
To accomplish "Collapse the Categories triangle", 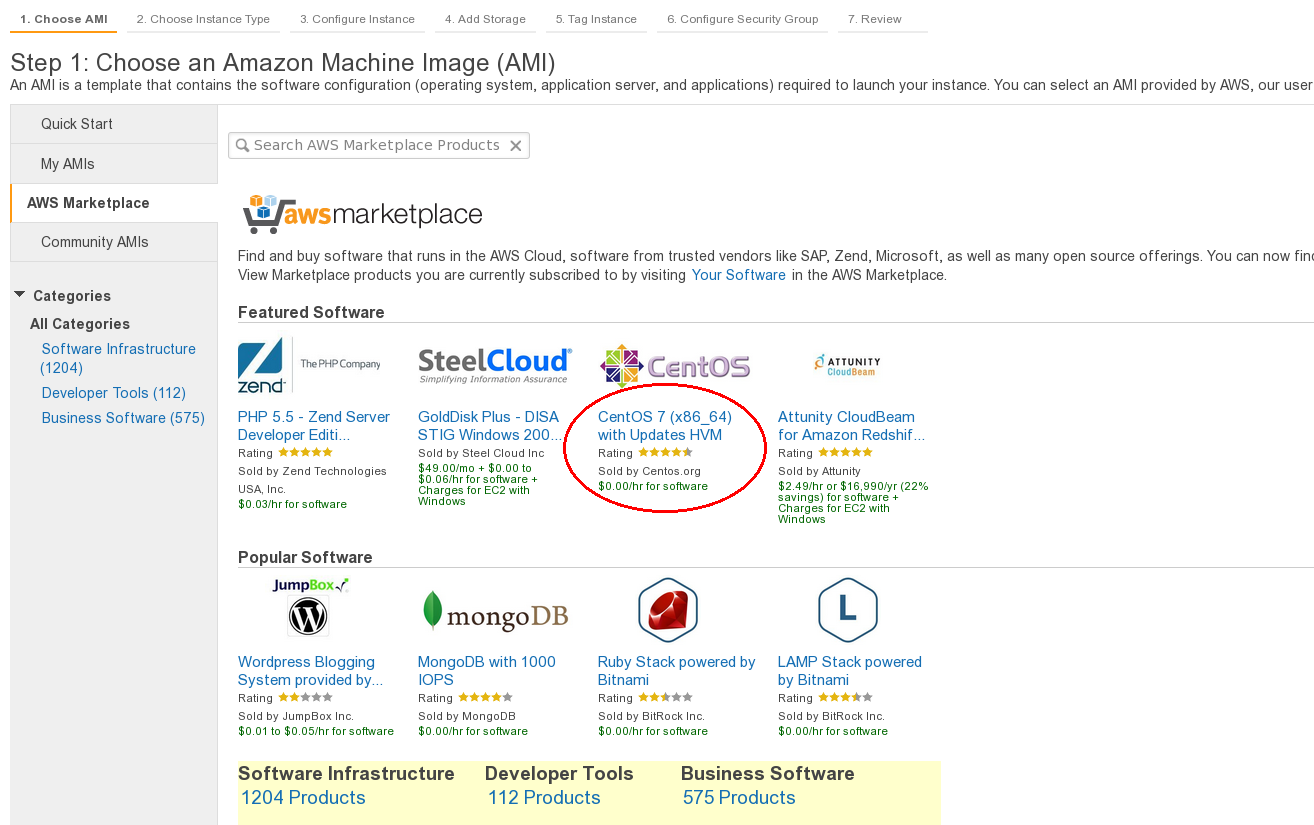I will [19, 295].
